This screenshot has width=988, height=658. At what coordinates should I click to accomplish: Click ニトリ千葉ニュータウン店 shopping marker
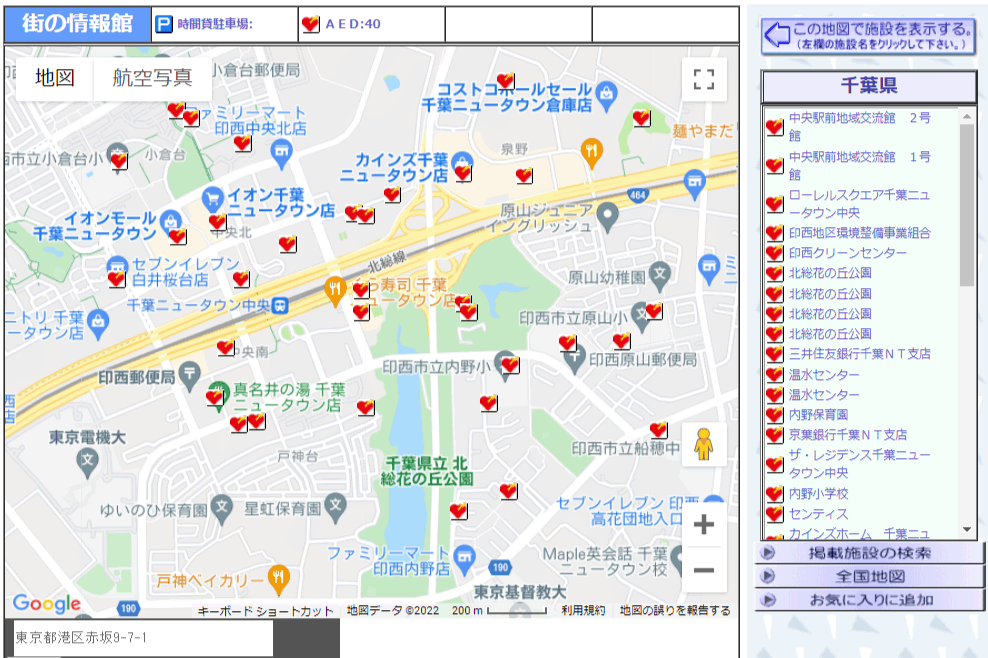98,323
